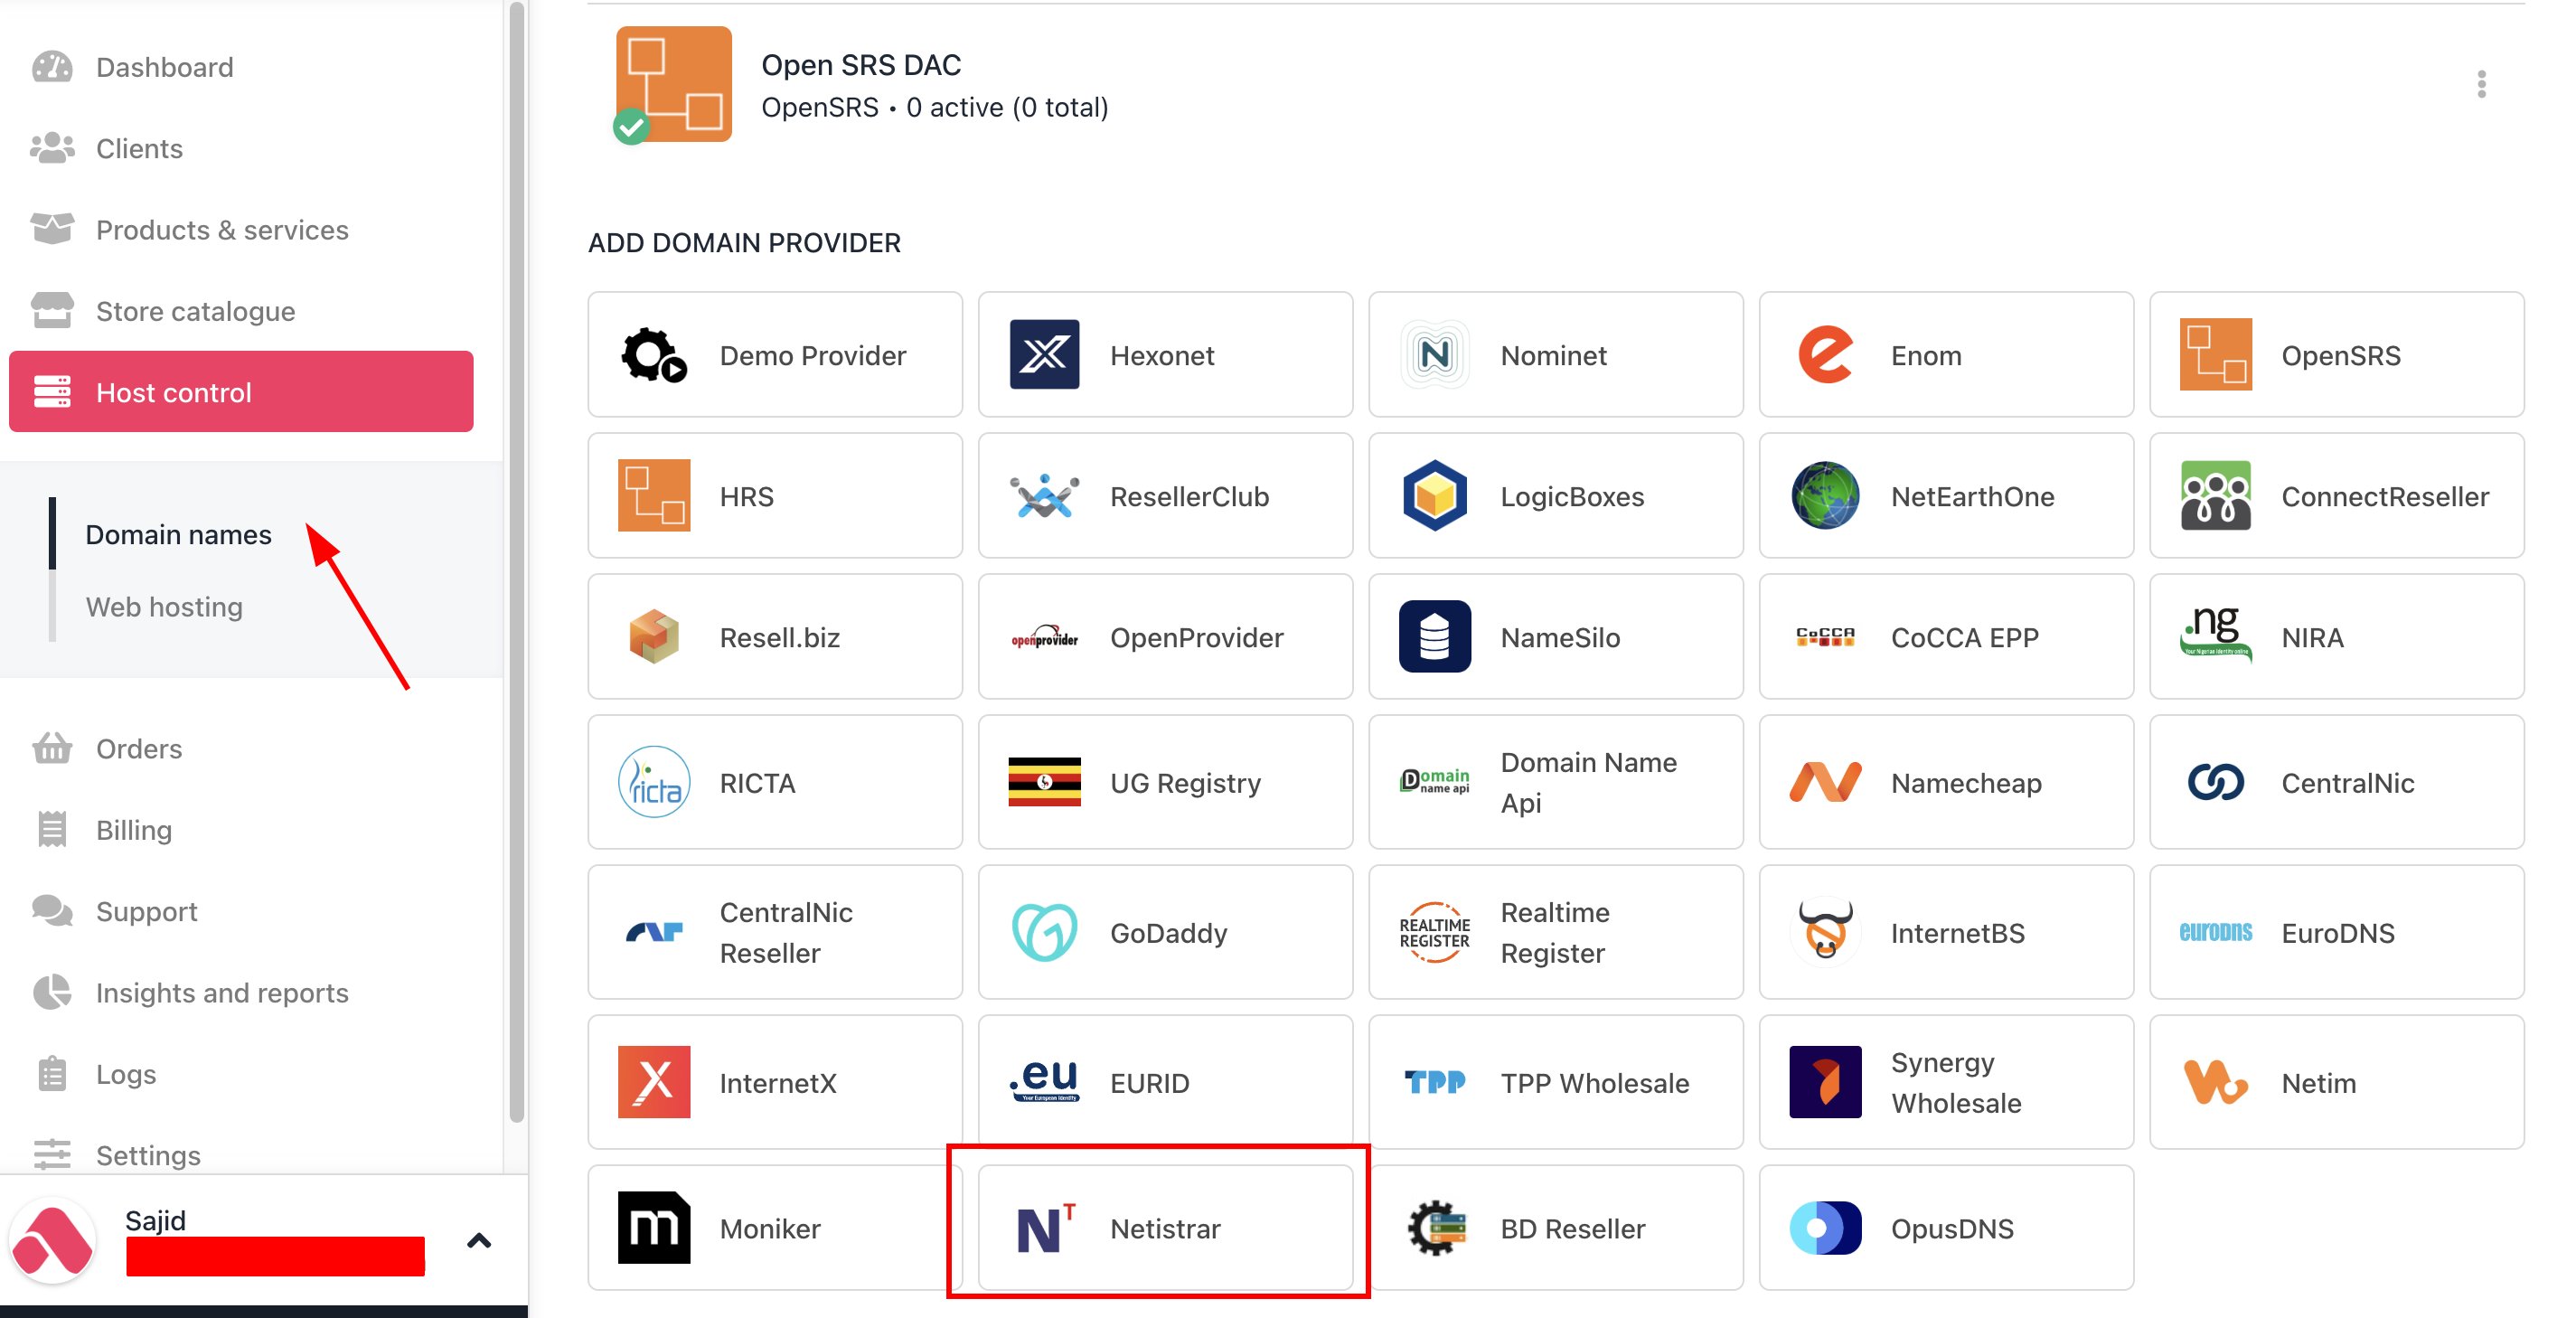Add the RICTA domain provider
This screenshot has height=1318, width=2576.
tap(775, 782)
